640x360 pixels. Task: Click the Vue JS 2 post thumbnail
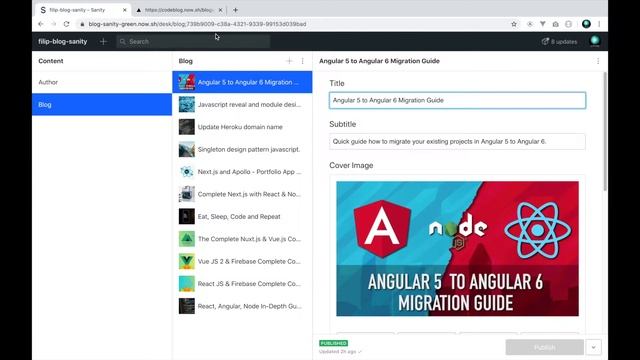coord(187,261)
